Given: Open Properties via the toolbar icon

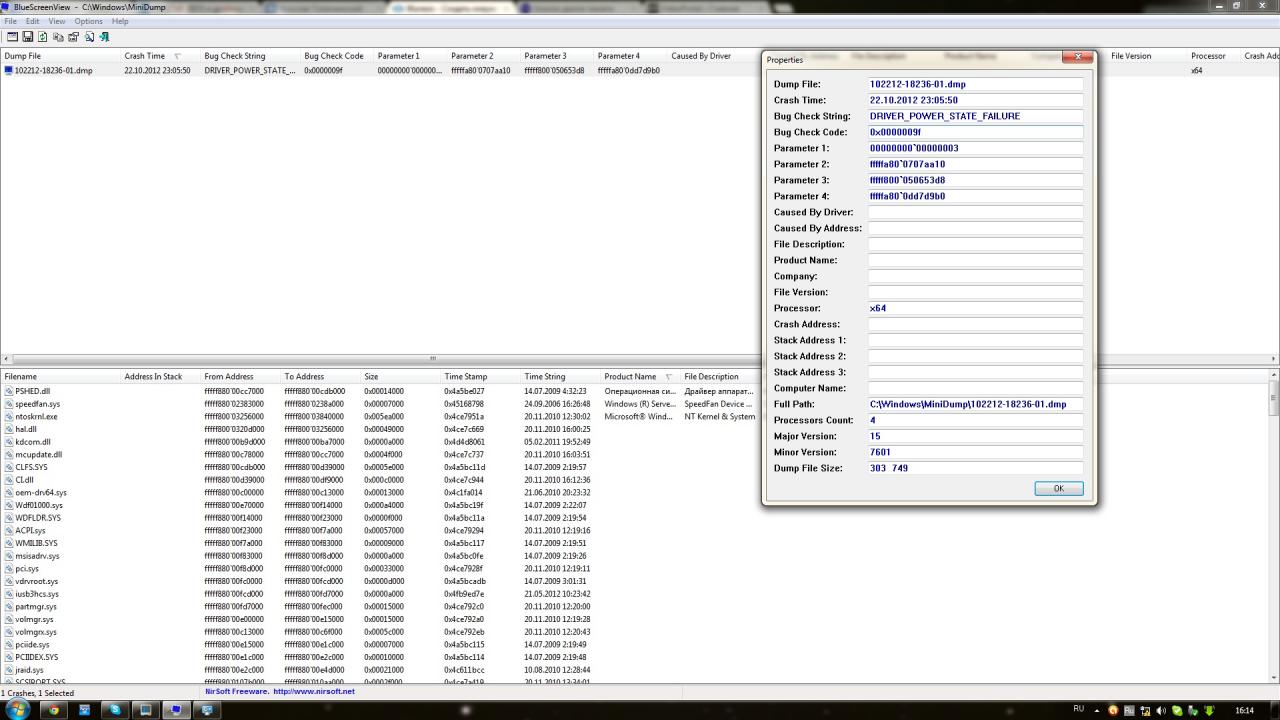Looking at the screenshot, I should pos(73,37).
